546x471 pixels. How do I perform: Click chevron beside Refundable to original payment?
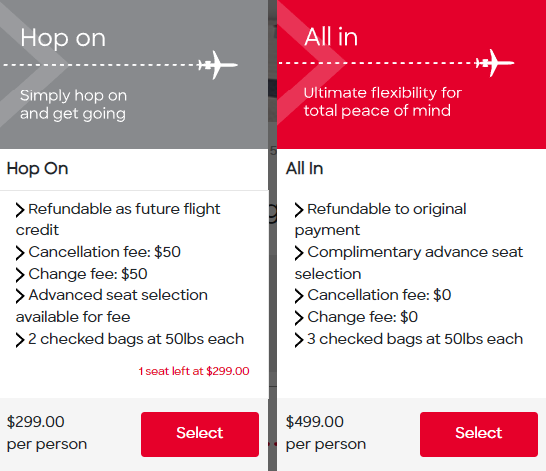click(299, 210)
